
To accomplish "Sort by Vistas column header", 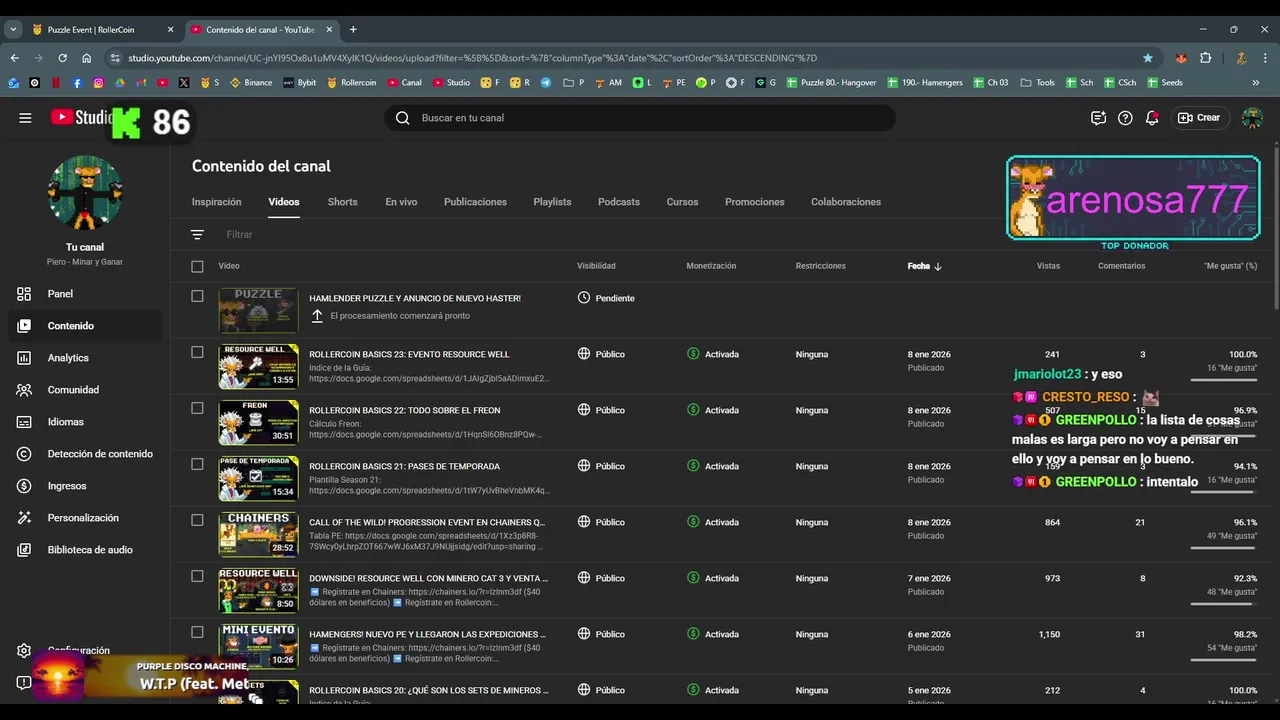I will coord(1048,266).
